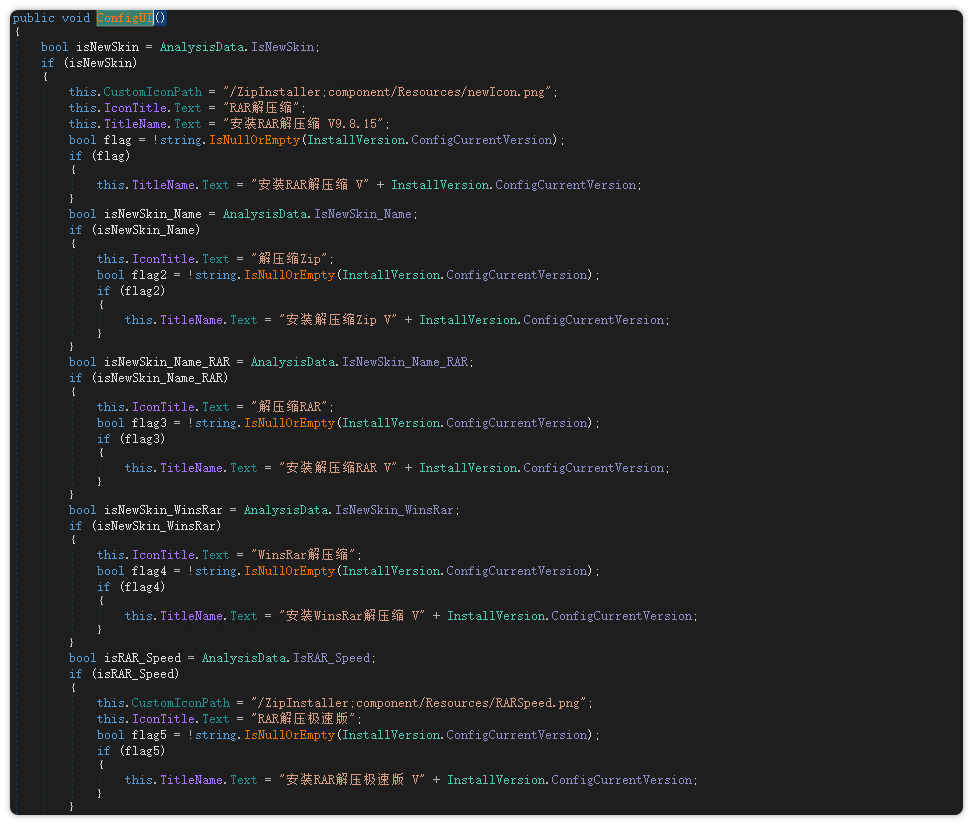Click isNewSkin_WinsRar inside the if condition
Screen dimensions: 973x825
pos(155,526)
